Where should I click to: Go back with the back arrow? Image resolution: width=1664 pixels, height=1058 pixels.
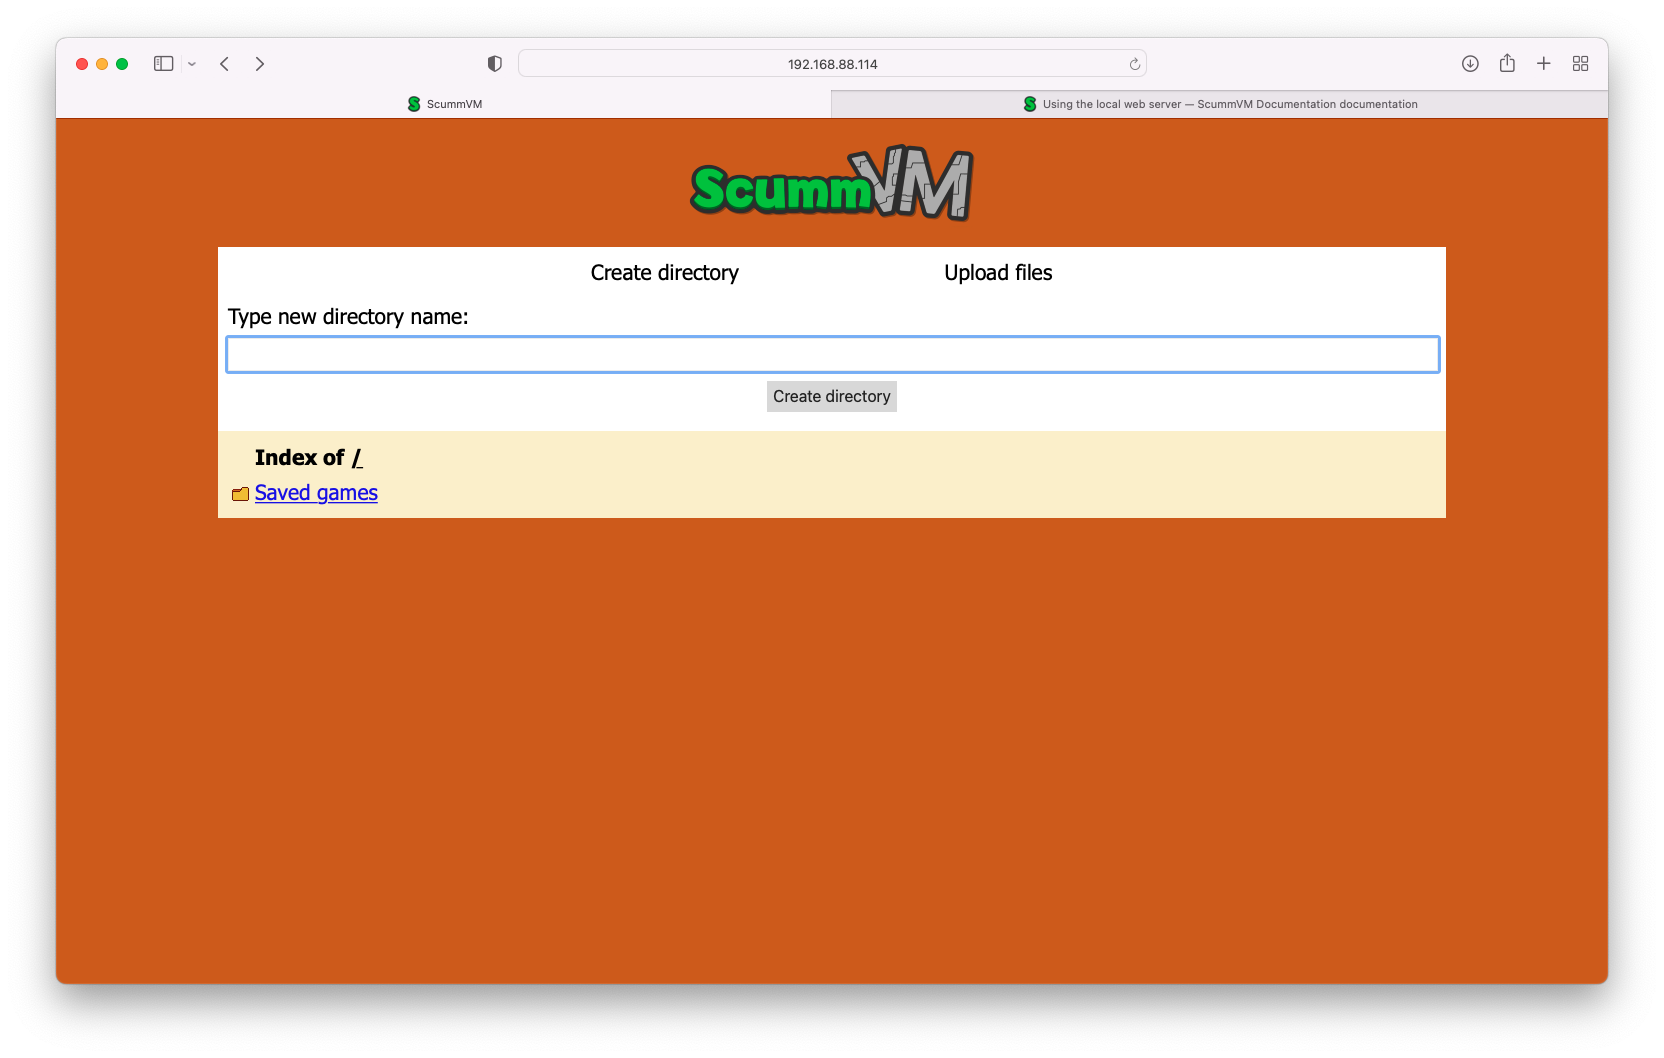tap(225, 64)
